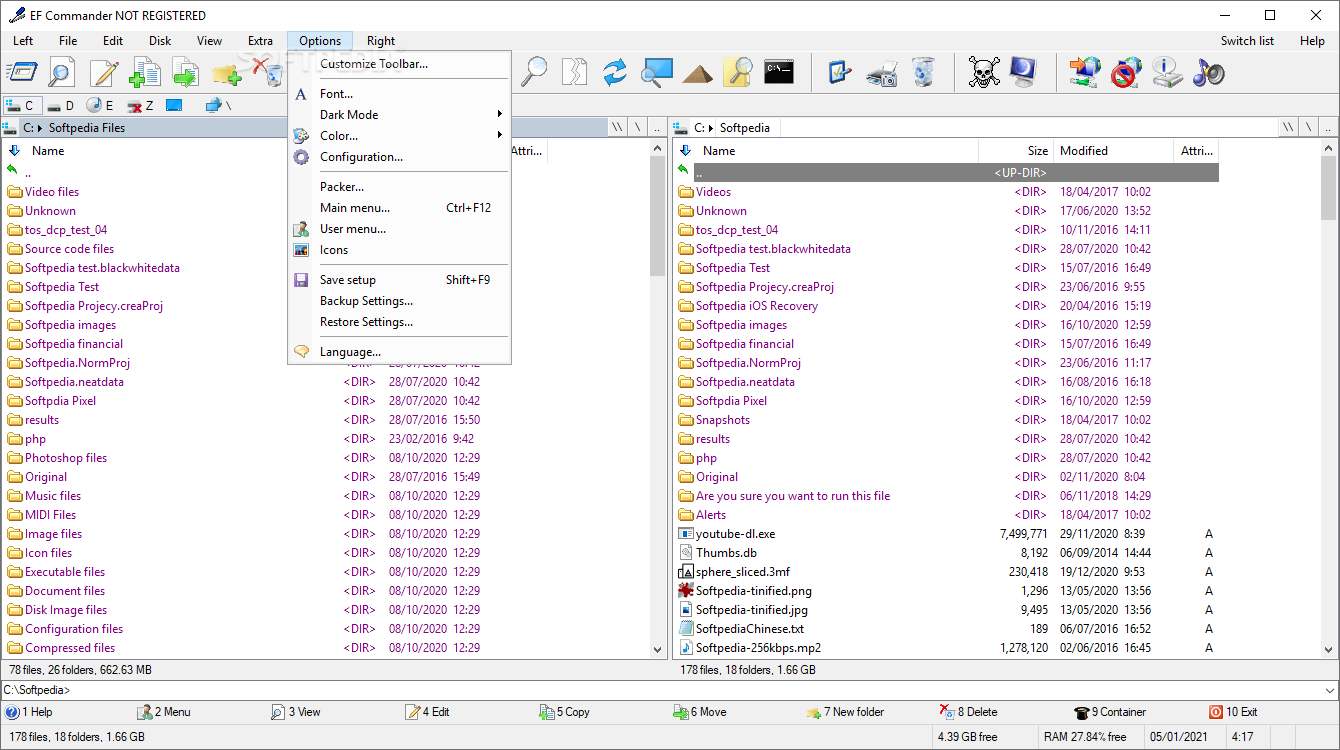Click the blue synchronize arrows icon
The height and width of the screenshot is (750, 1340).
[615, 72]
